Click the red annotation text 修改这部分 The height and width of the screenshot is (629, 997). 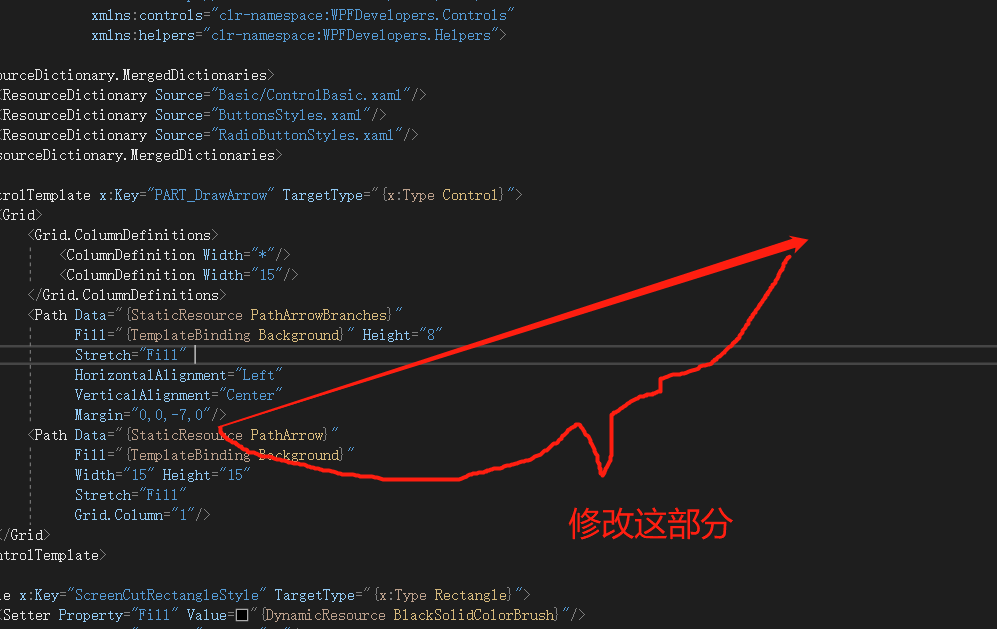pos(650,523)
